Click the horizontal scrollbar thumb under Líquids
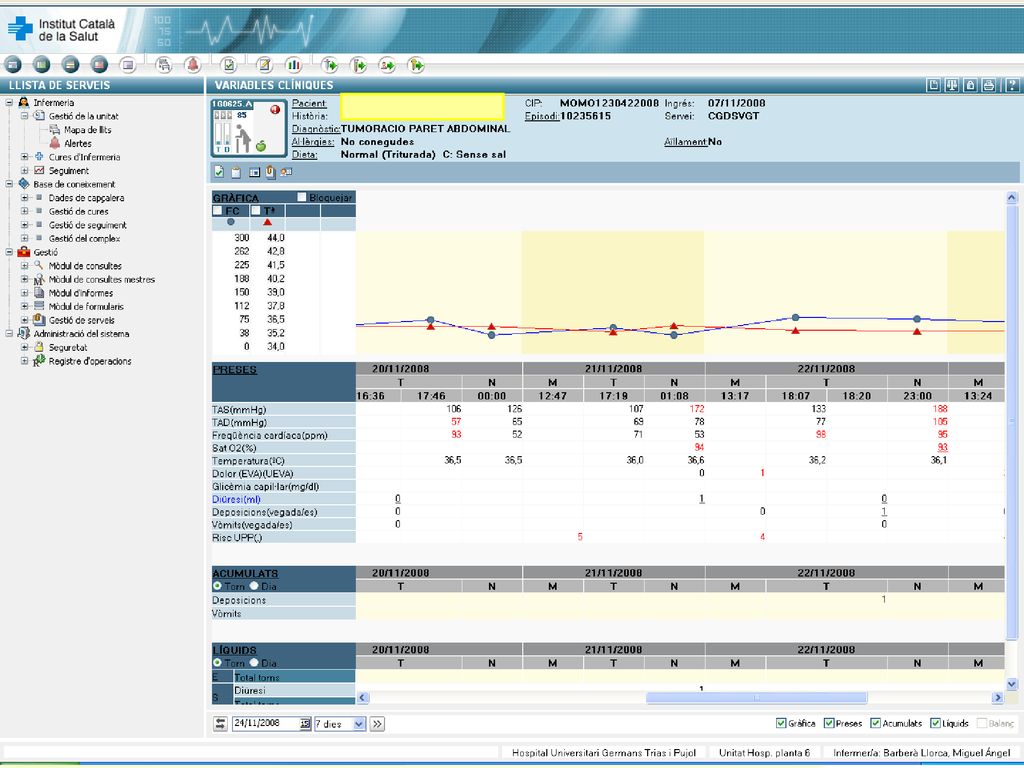Image resolution: width=1024 pixels, height=768 pixels. [x=756, y=697]
